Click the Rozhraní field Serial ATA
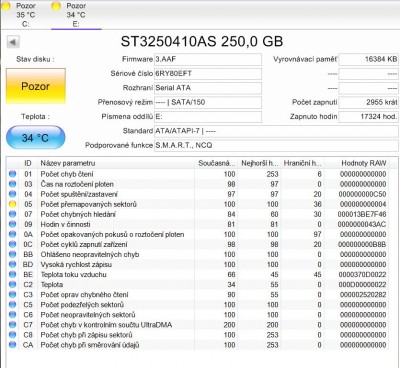This screenshot has height=368, width=400. 208,88
